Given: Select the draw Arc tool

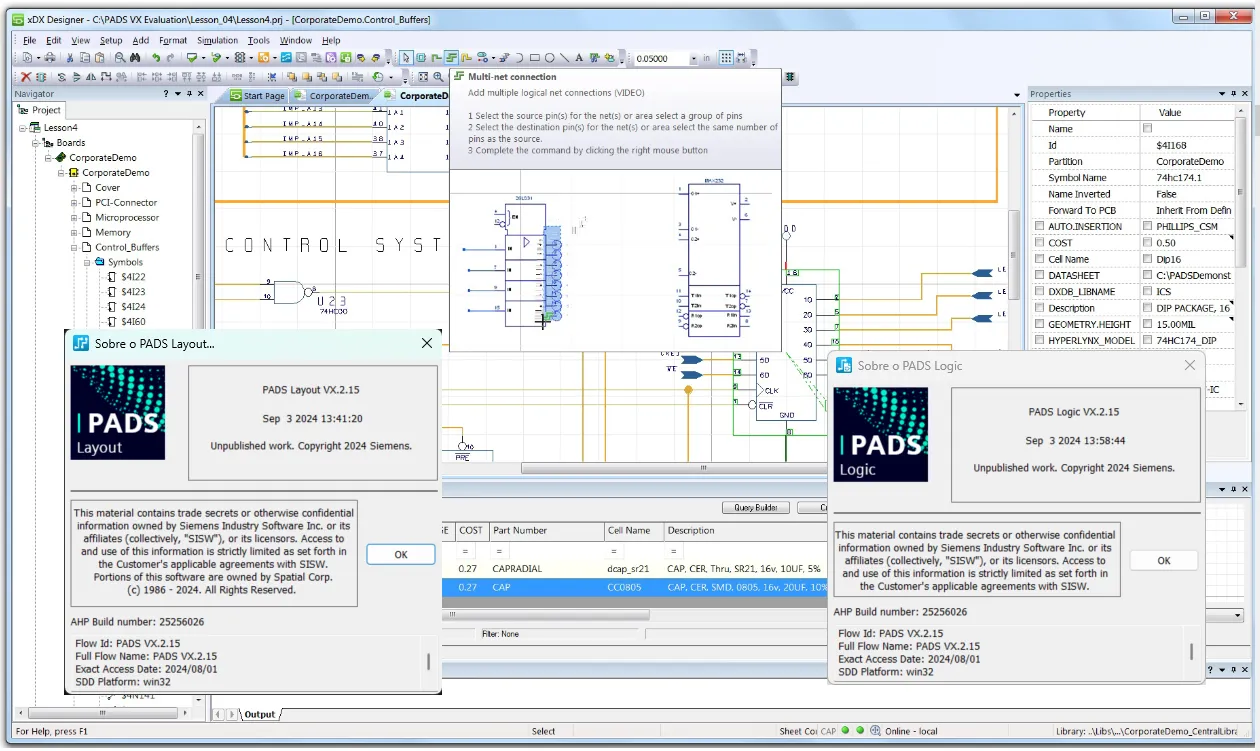Looking at the screenshot, I should pos(519,58).
